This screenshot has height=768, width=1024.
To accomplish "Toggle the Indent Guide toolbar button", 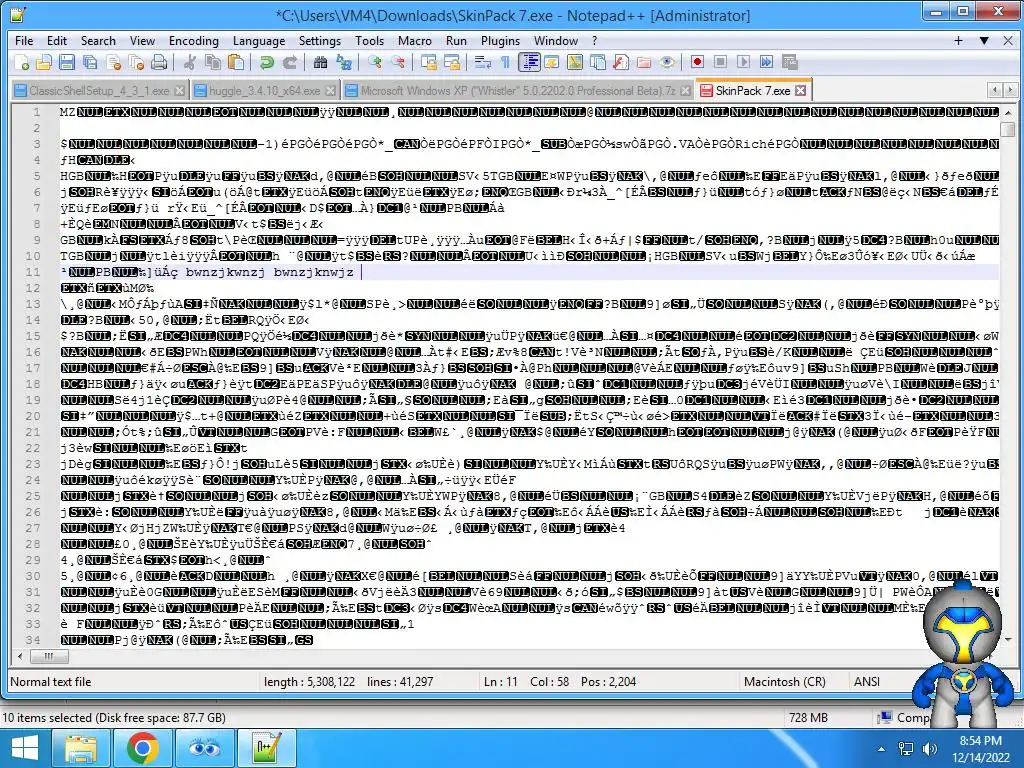I will click(x=529, y=62).
